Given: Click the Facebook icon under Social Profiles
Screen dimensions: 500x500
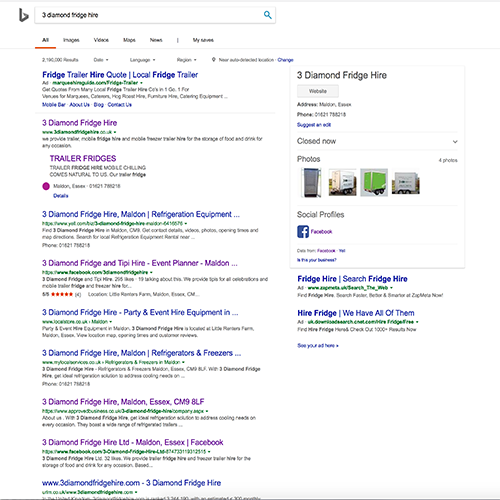Looking at the screenshot, I should click(303, 231).
